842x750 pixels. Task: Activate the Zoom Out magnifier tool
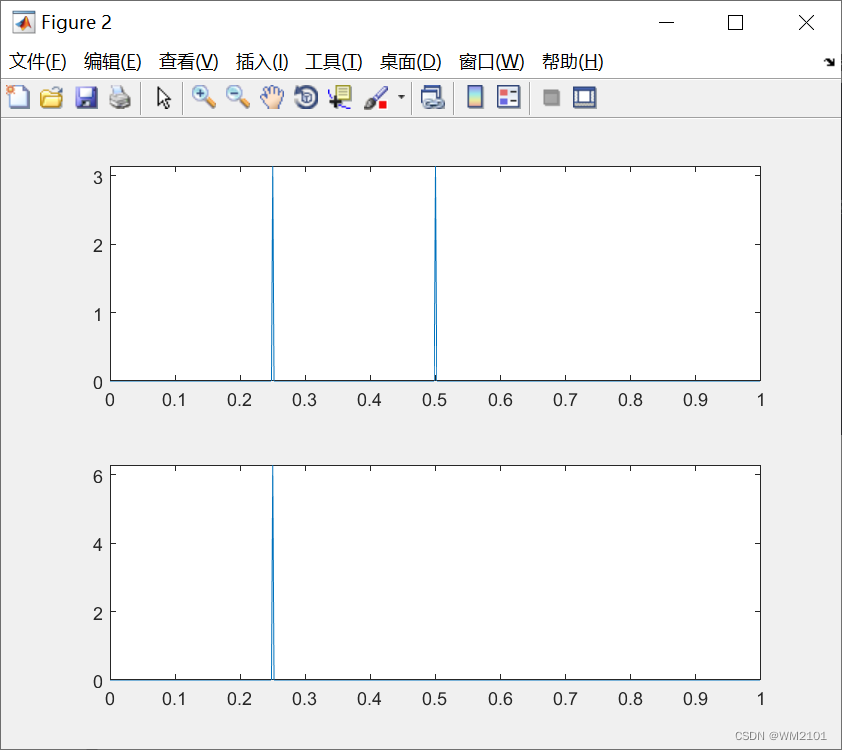(x=238, y=98)
